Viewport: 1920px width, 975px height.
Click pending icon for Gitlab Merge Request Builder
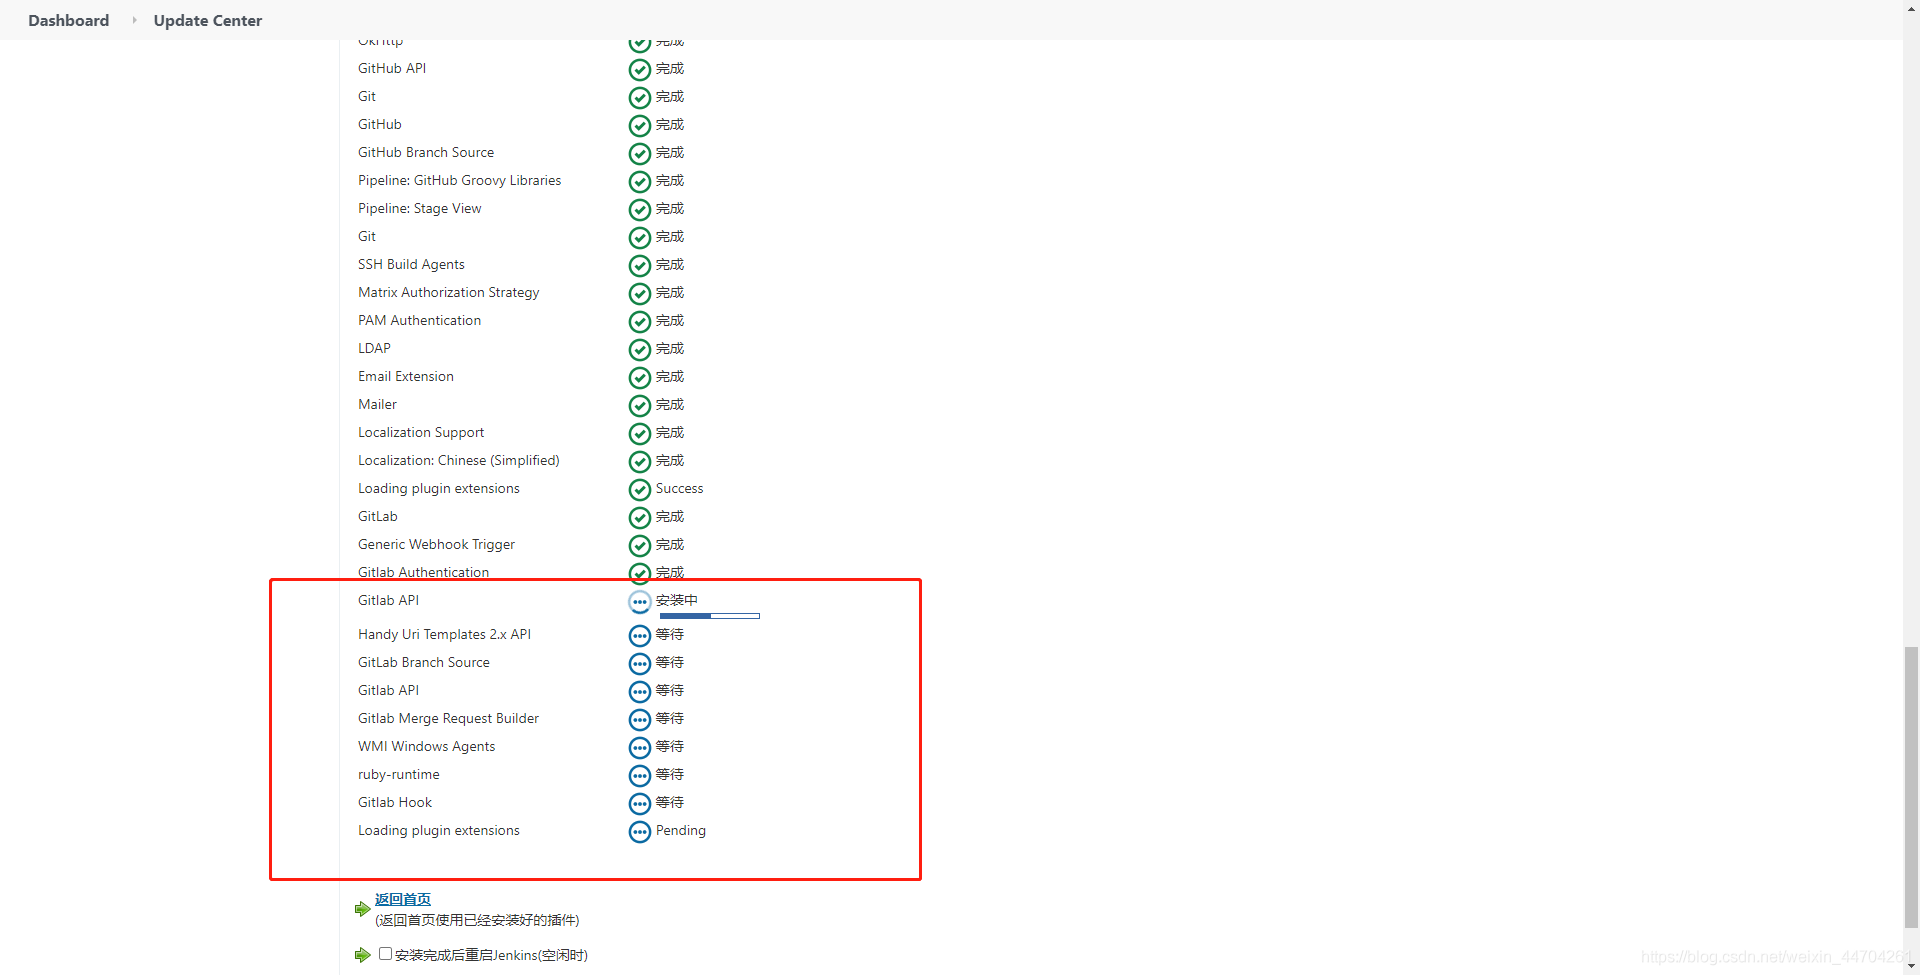[640, 720]
